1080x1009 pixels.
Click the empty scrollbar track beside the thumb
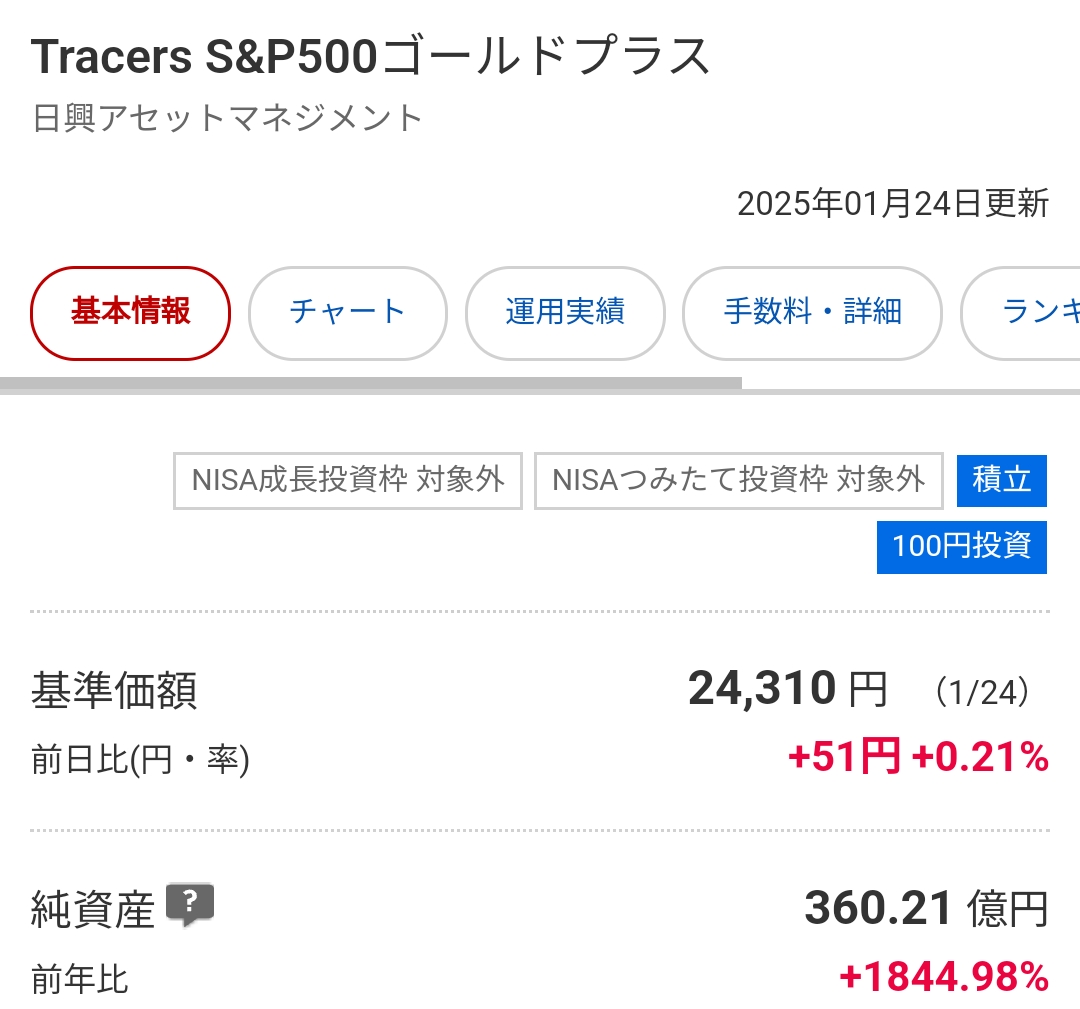[911, 391]
